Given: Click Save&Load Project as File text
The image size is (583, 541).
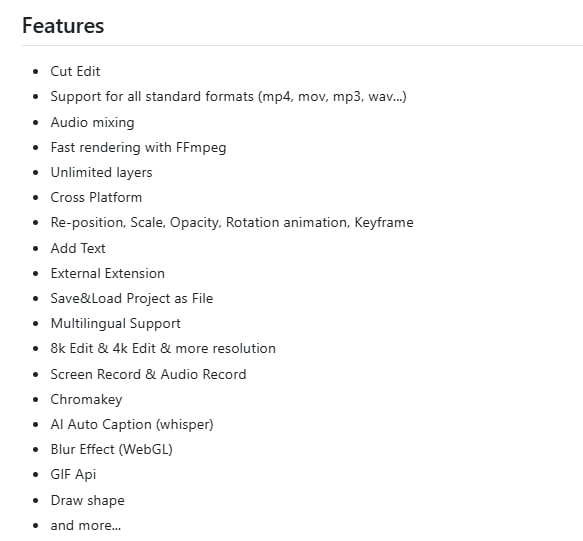Looking at the screenshot, I should (132, 299).
